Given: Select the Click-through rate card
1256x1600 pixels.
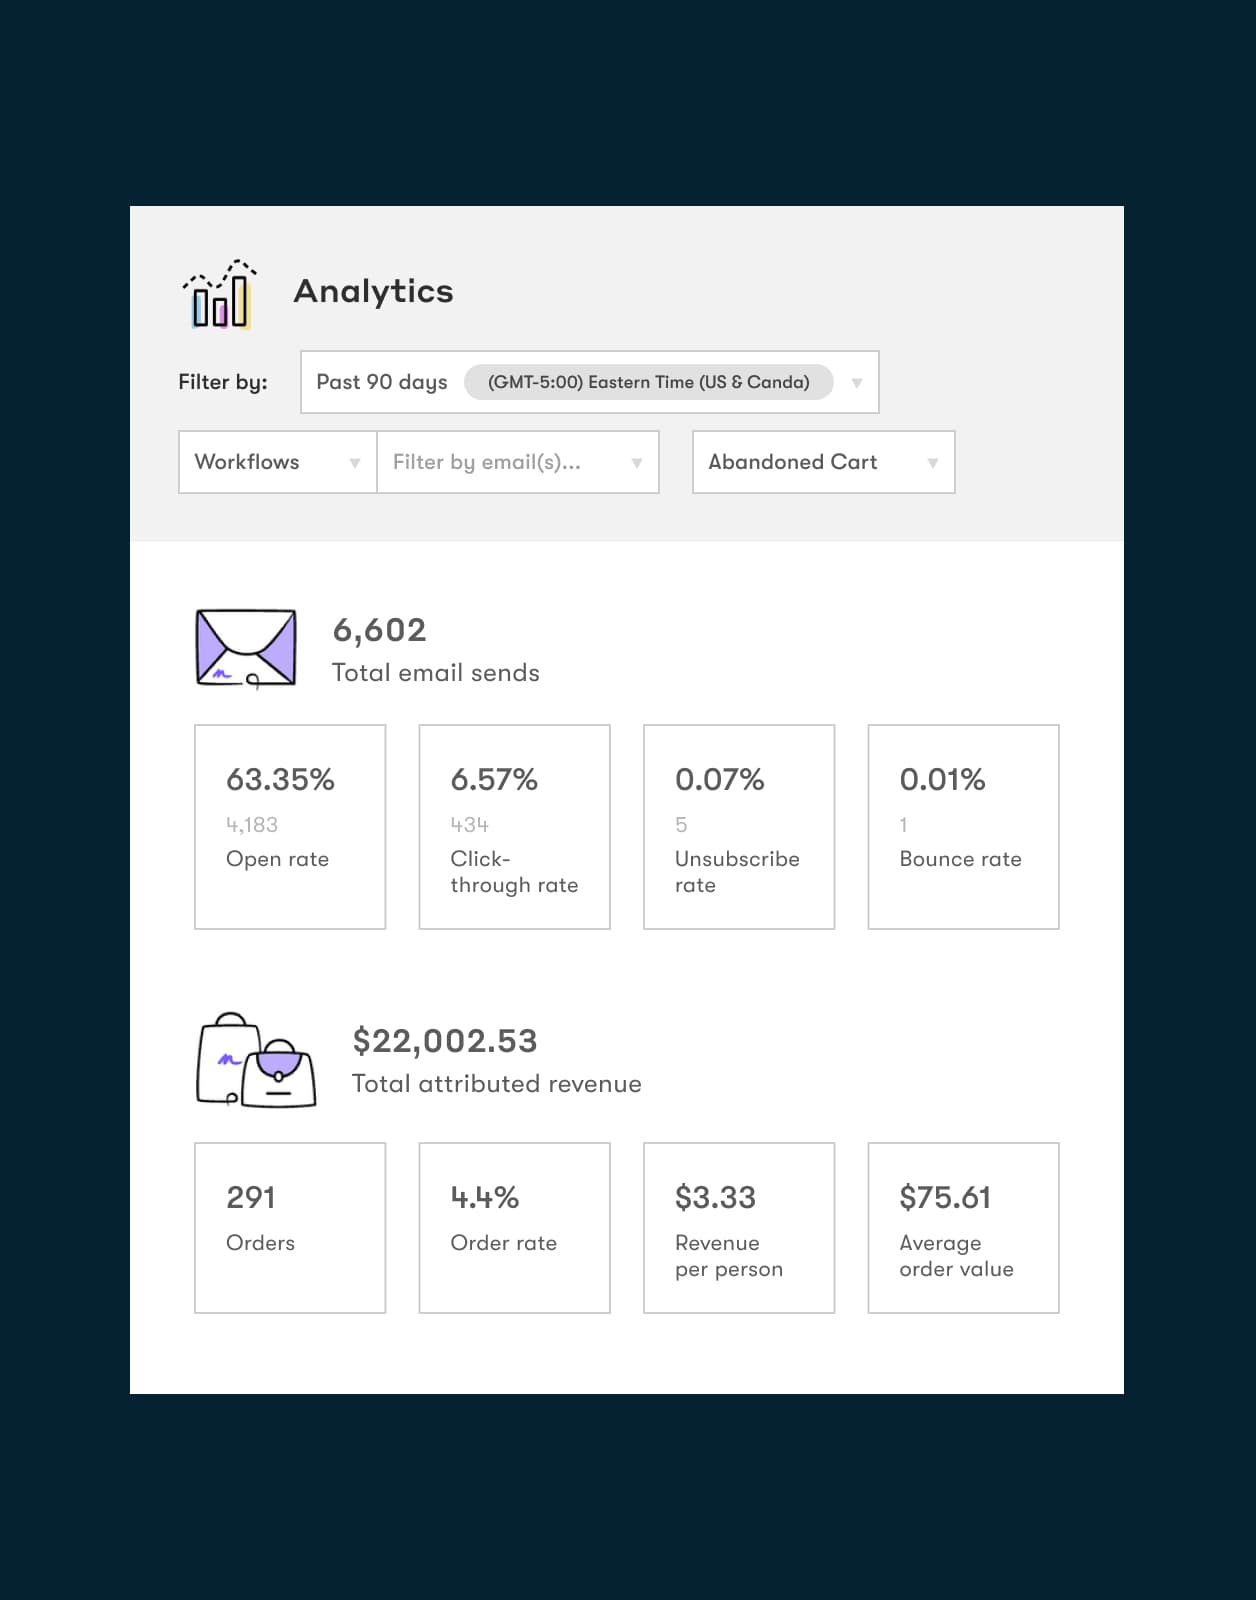Looking at the screenshot, I should click(514, 827).
